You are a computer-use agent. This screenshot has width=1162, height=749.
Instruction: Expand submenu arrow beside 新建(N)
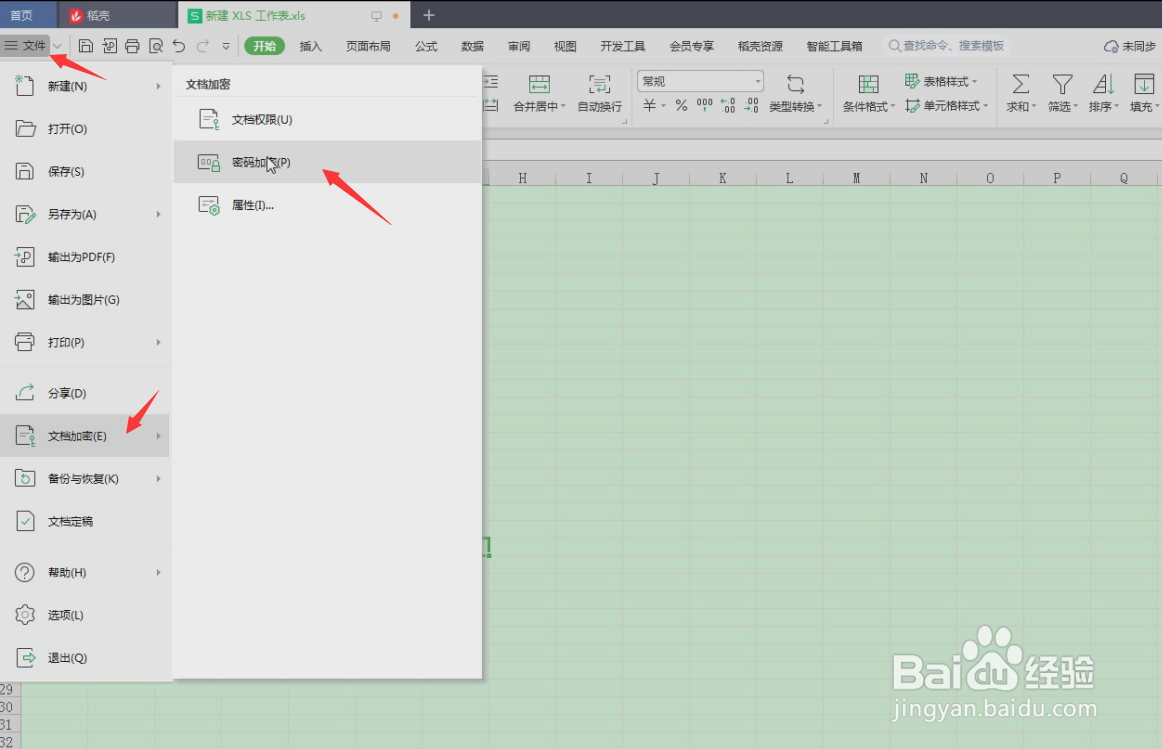(x=159, y=86)
